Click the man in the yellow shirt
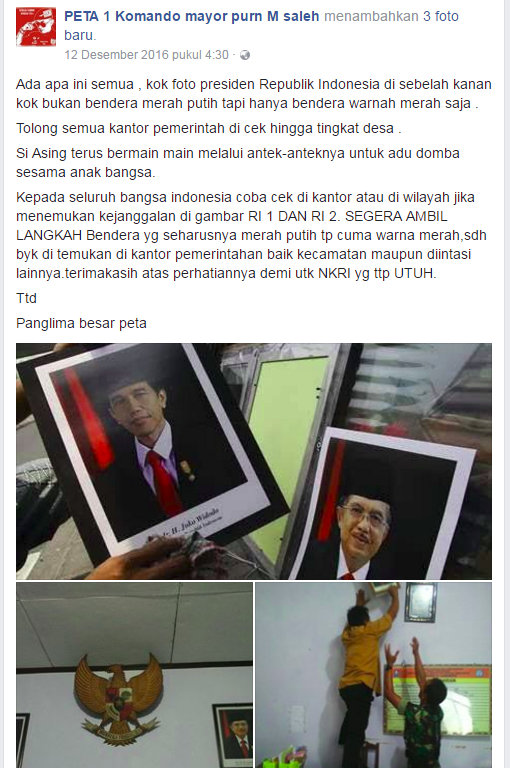The image size is (510, 768). (367, 676)
